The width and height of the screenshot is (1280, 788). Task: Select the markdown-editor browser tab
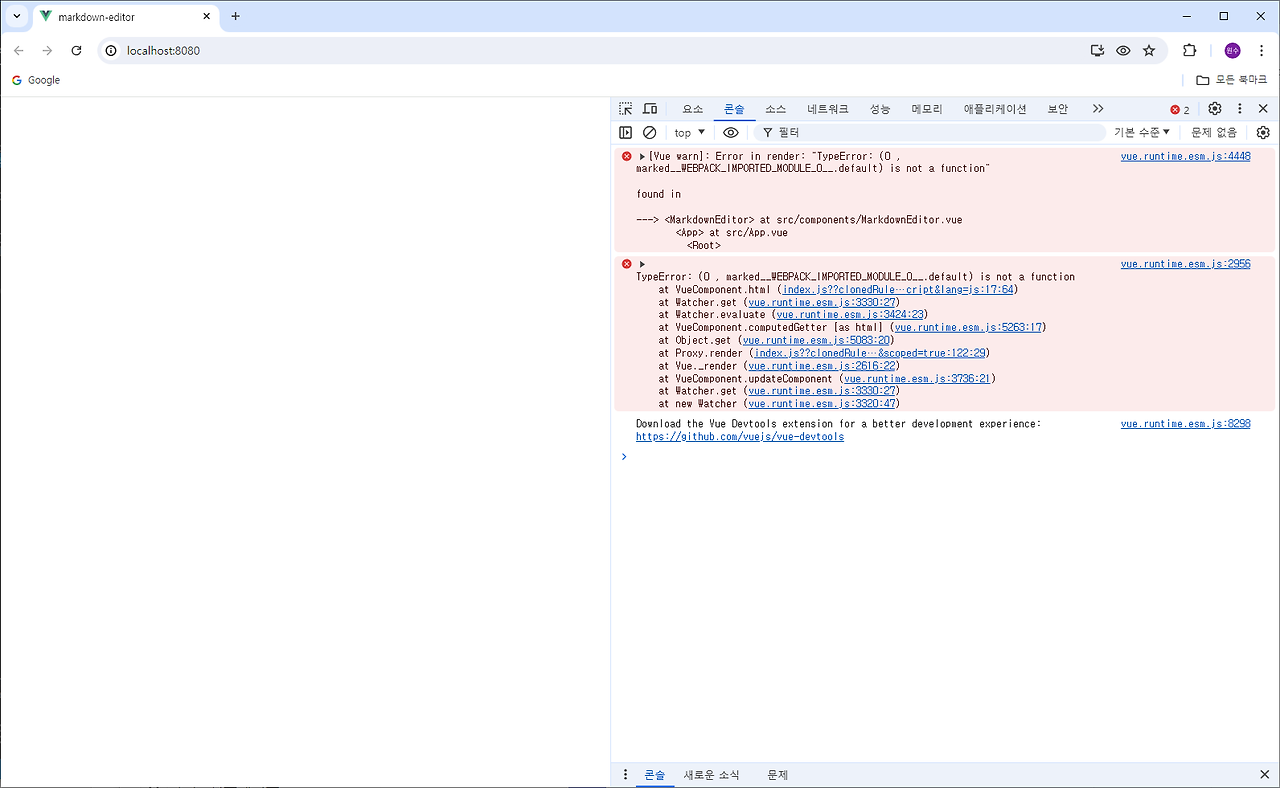[126, 17]
